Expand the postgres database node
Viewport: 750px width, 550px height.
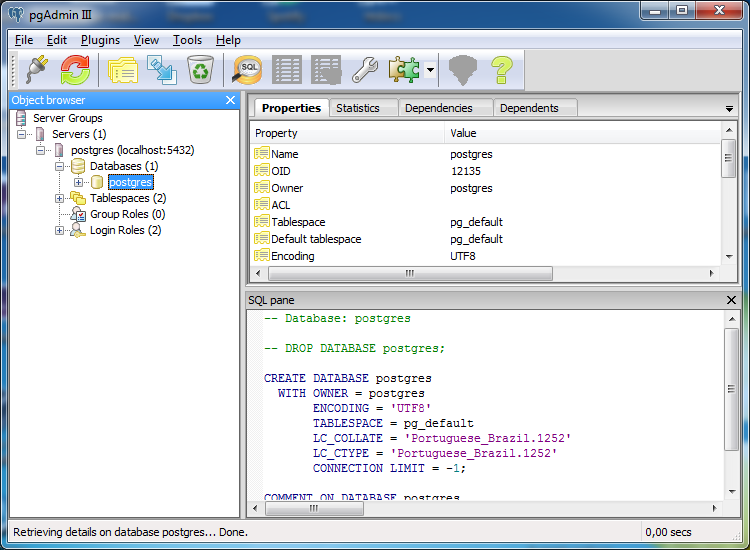[78, 182]
